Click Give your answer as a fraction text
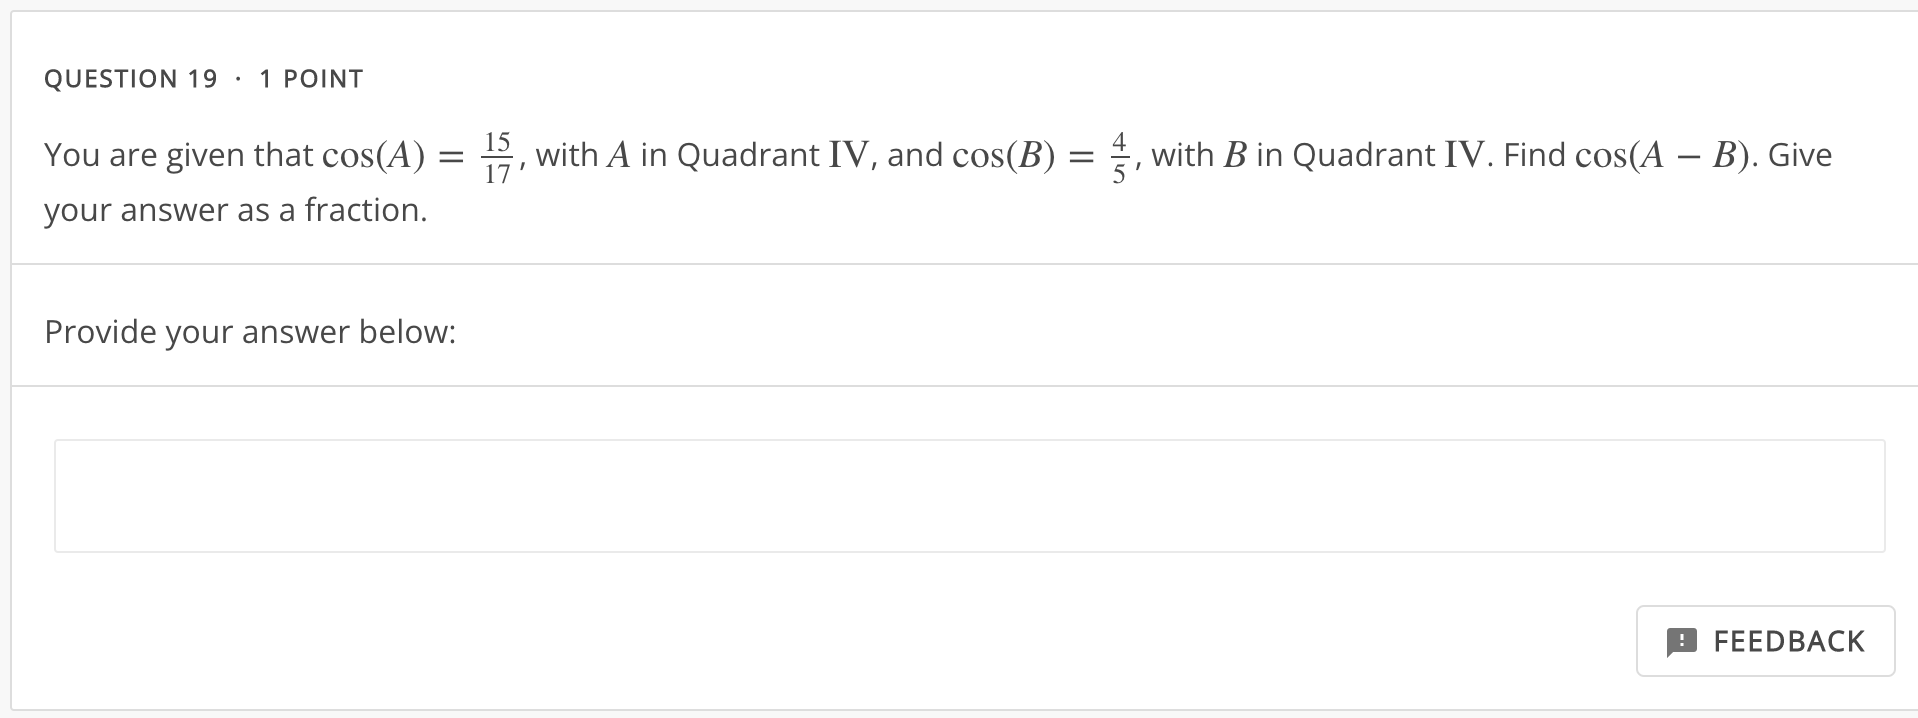This screenshot has height=718, width=1918. [234, 210]
